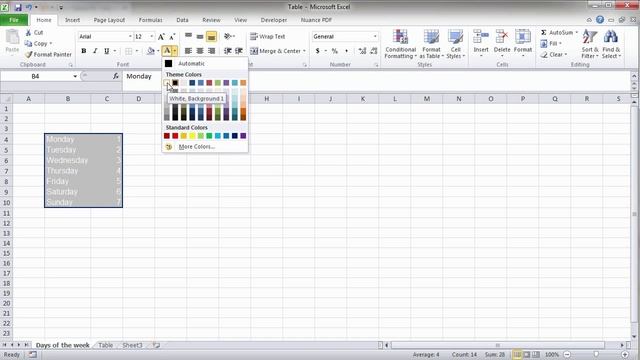Click the Copy button

point(38,43)
